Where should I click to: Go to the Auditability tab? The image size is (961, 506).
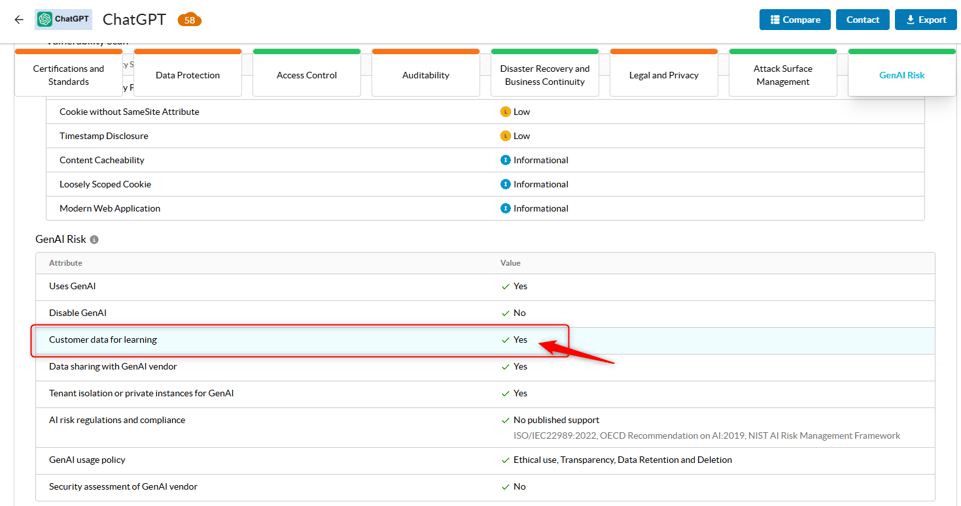[x=425, y=75]
